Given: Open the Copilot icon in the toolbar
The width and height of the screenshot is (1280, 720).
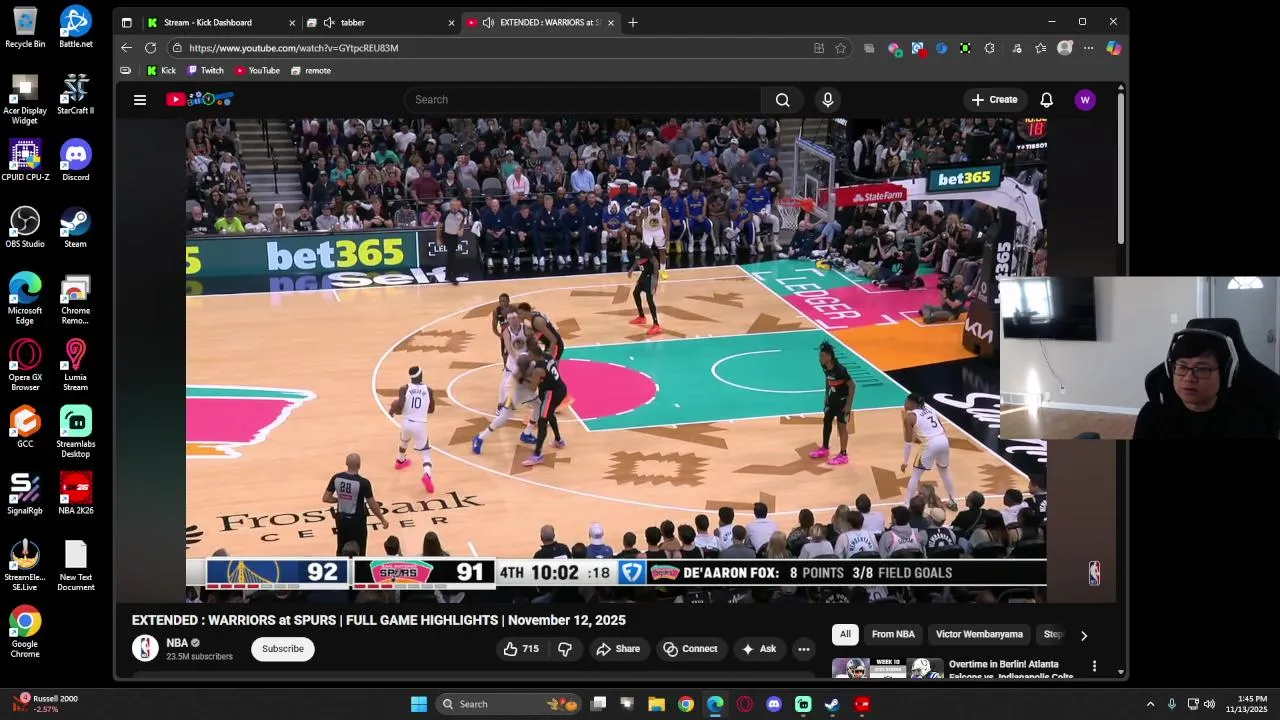Looking at the screenshot, I should click(1113, 48).
